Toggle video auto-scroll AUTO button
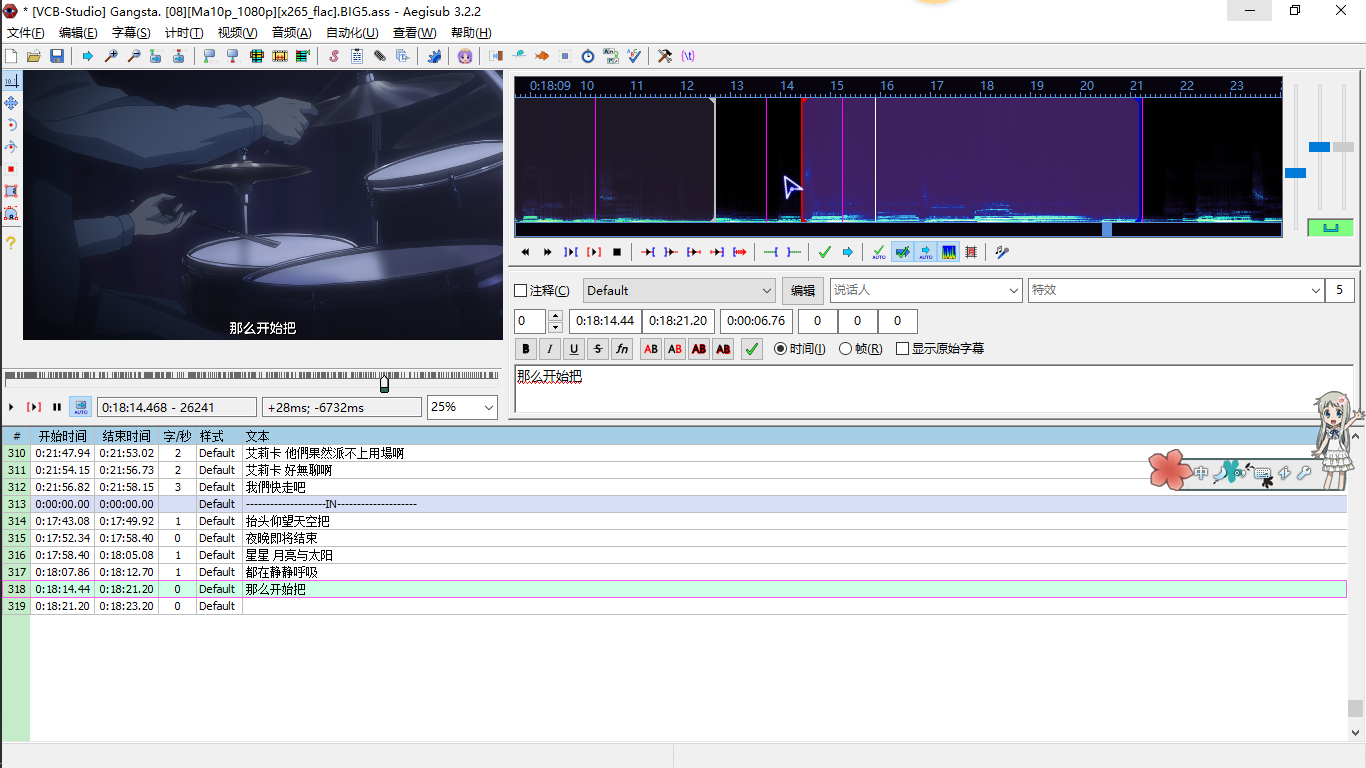 point(81,407)
